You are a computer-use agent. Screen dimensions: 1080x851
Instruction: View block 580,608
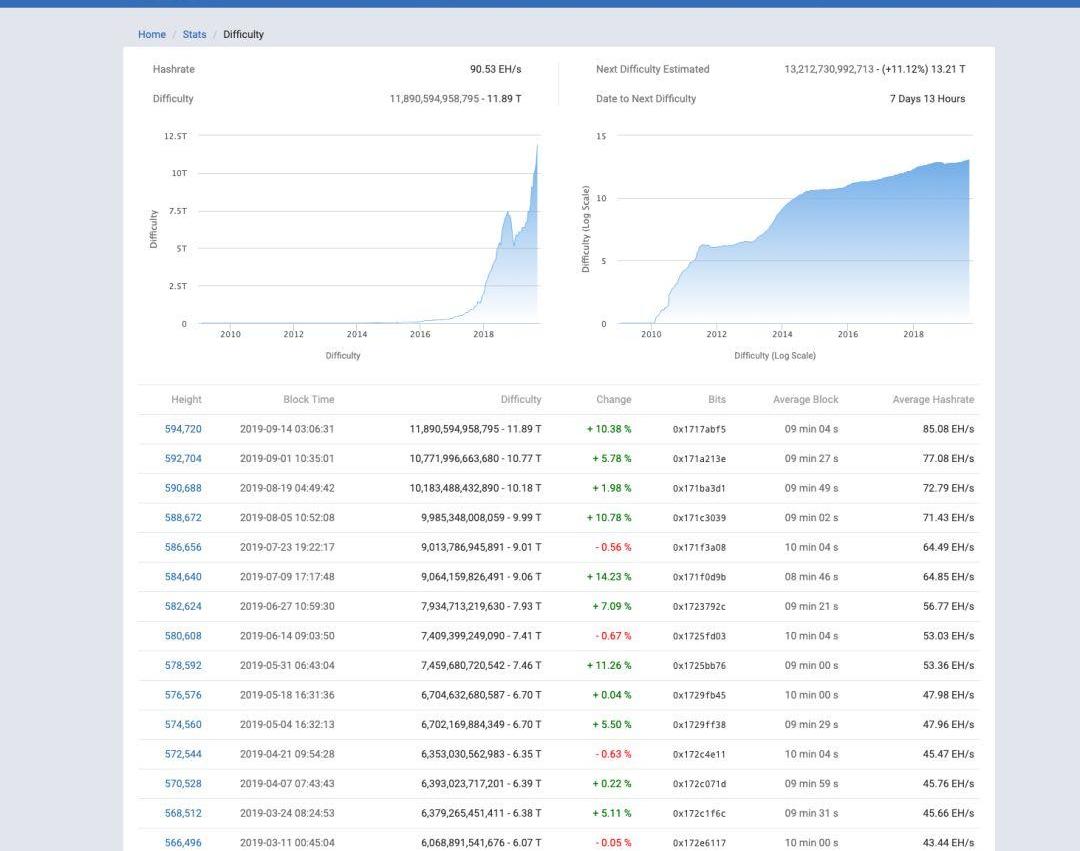[x=183, y=636]
